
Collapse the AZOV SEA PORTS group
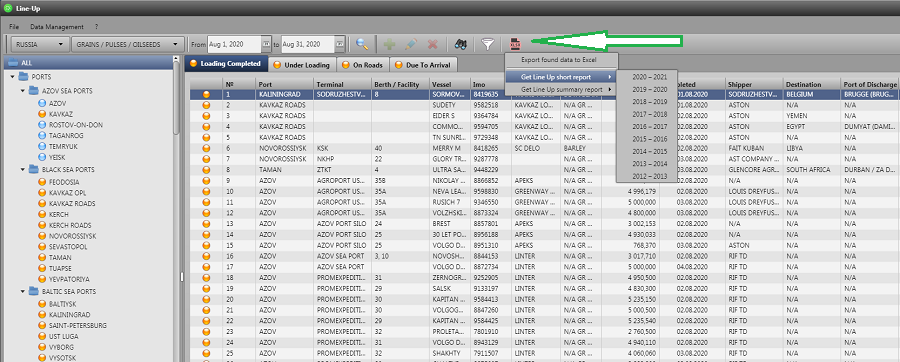click(22, 91)
